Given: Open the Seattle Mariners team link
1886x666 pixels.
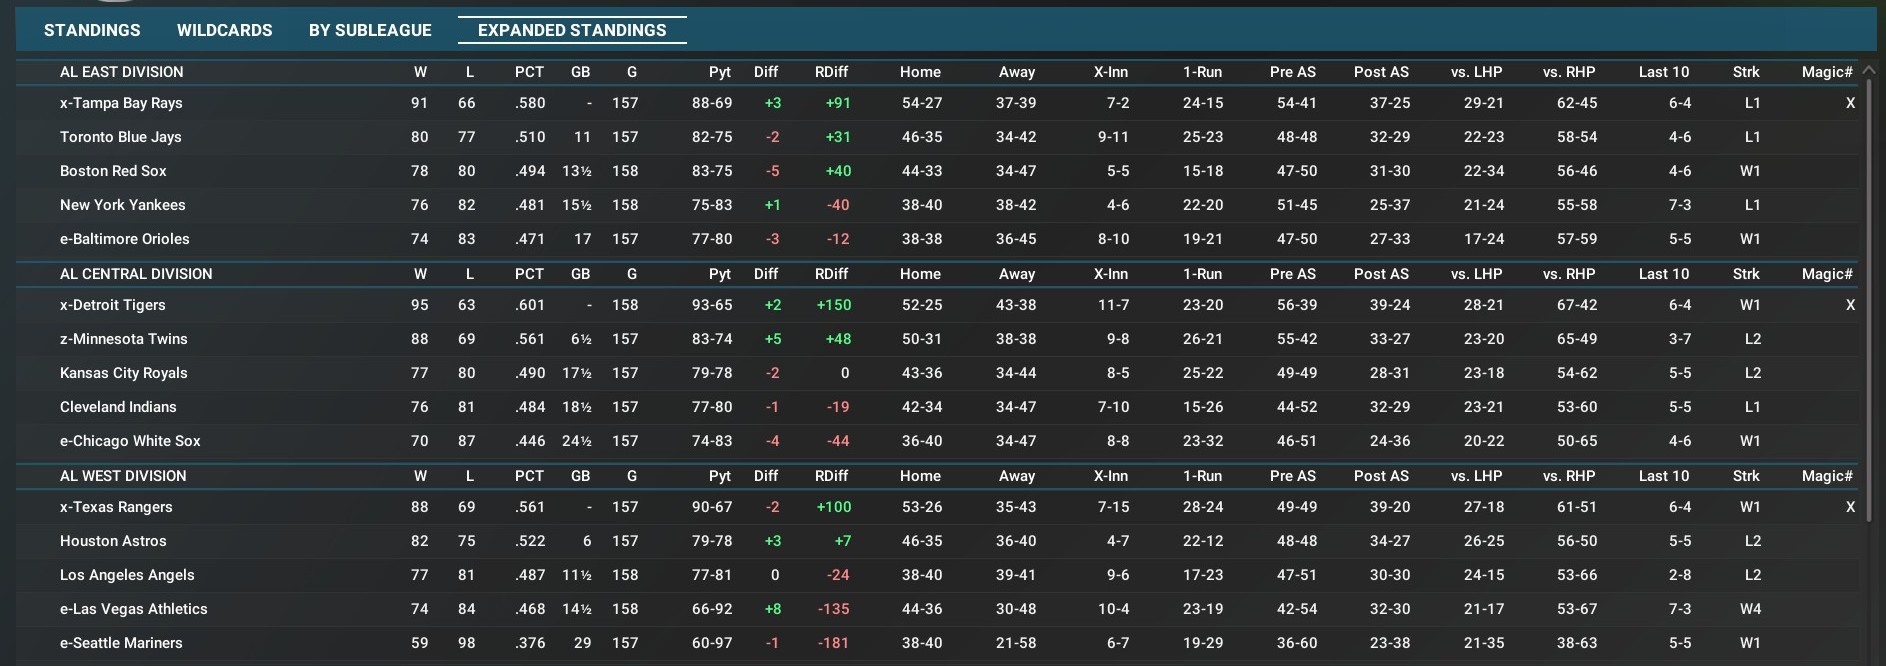Looking at the screenshot, I should click(x=121, y=643).
